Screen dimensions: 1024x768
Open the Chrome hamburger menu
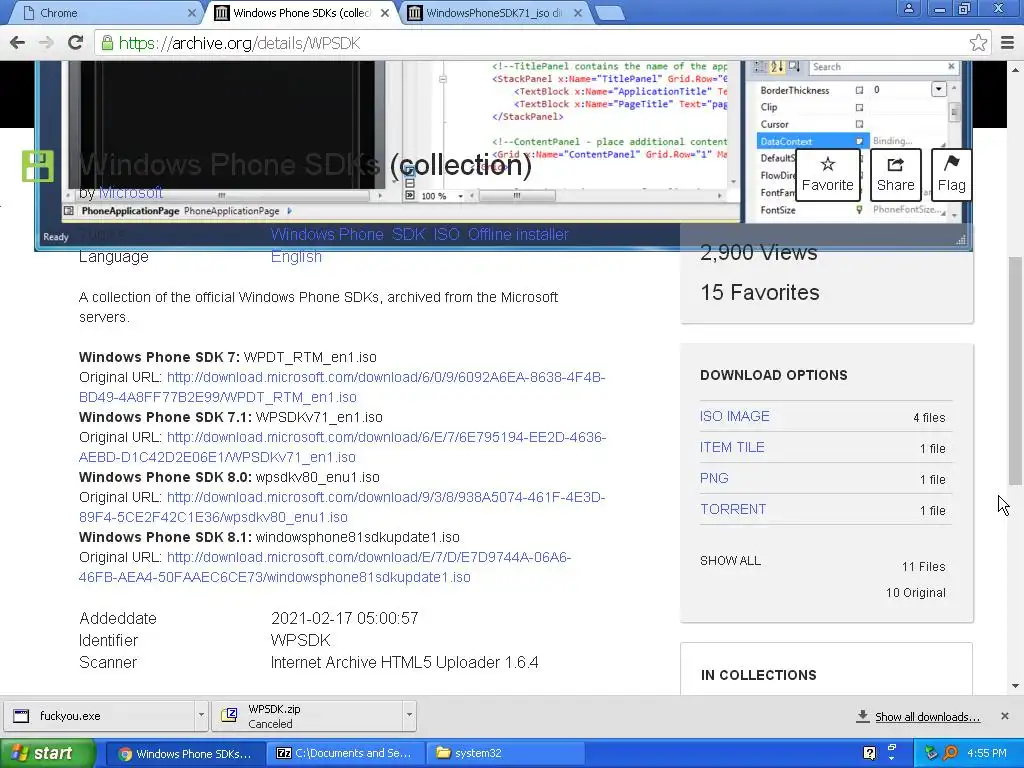[1007, 43]
